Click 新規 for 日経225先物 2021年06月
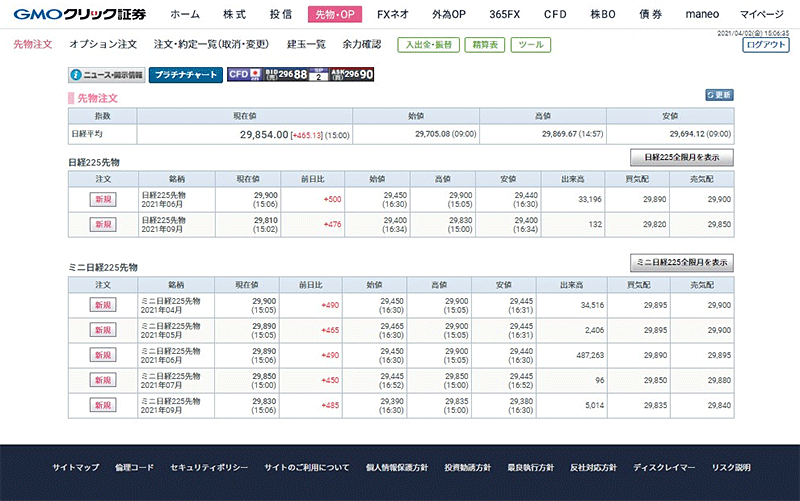The width and height of the screenshot is (800, 501). tap(103, 199)
